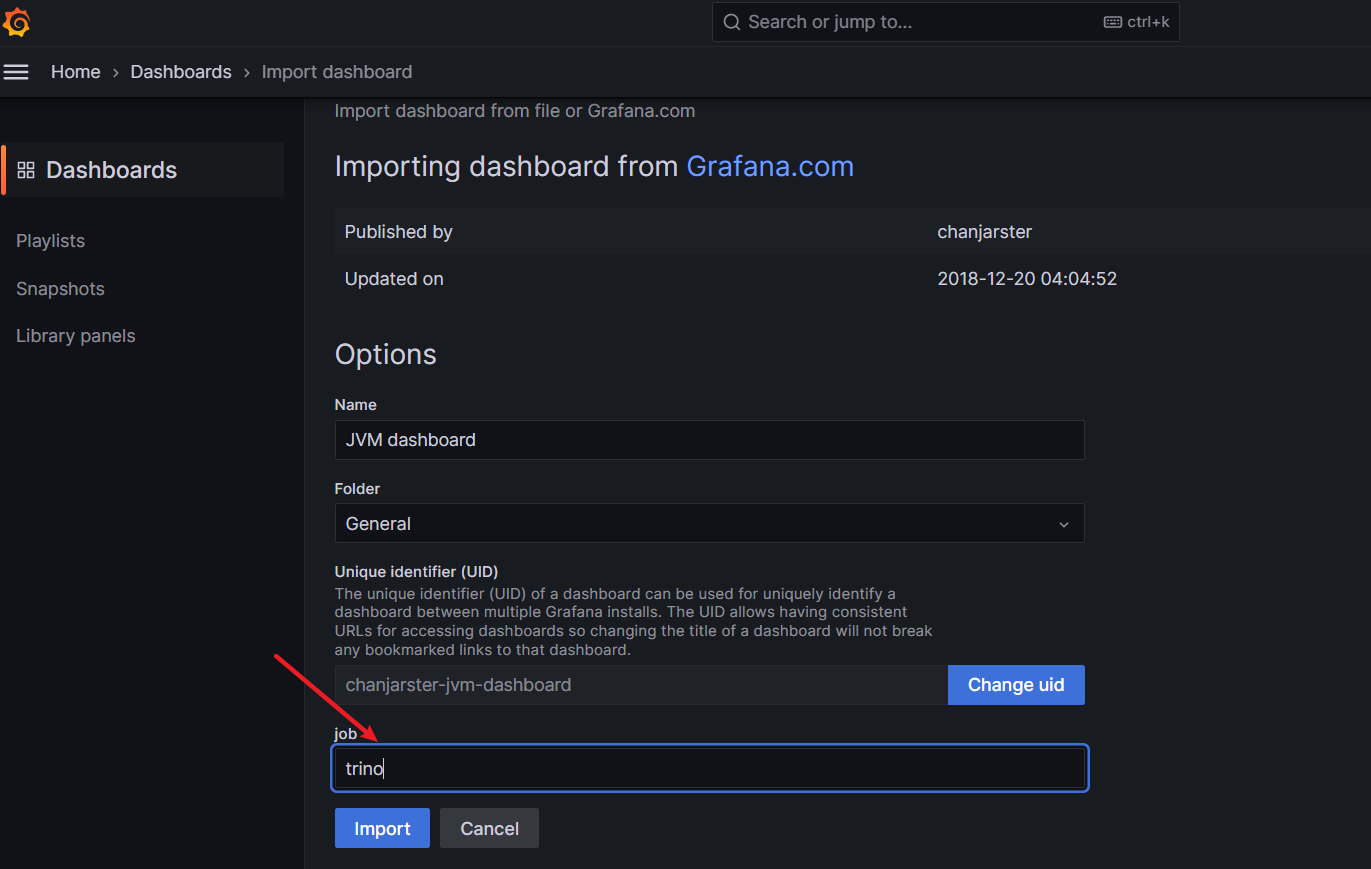The width and height of the screenshot is (1371, 869).
Task: Click the Grafana logo icon
Action: click(x=17, y=22)
